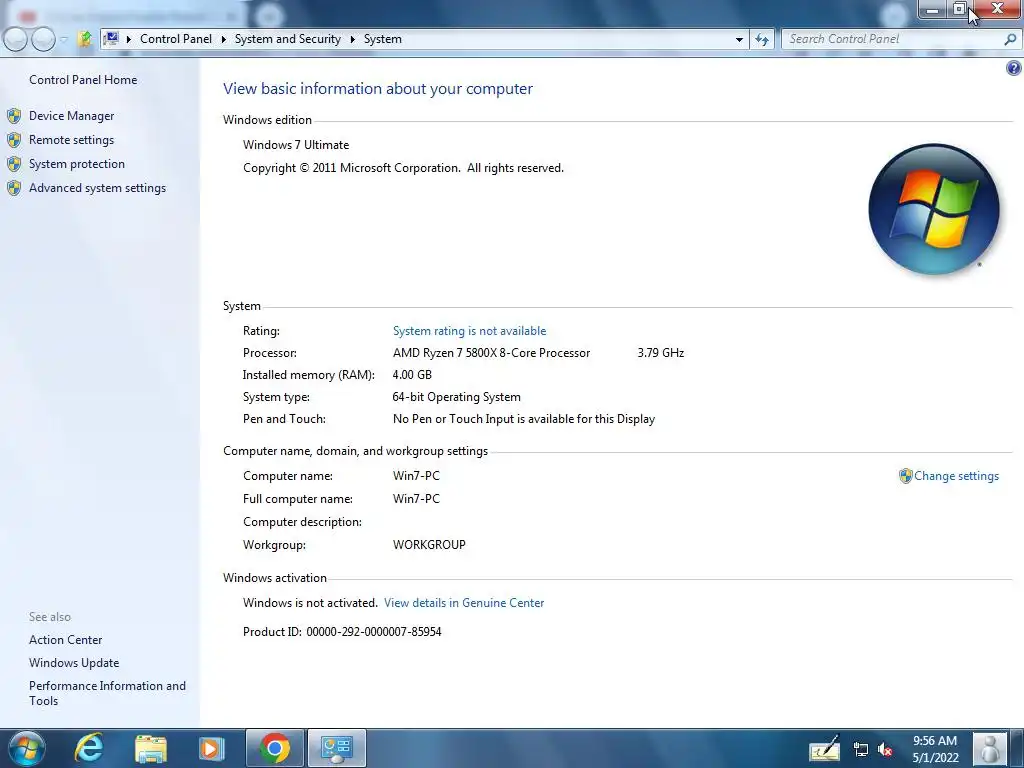This screenshot has height=768, width=1024.
Task: Launch Internet Explorer from taskbar
Action: coord(89,748)
